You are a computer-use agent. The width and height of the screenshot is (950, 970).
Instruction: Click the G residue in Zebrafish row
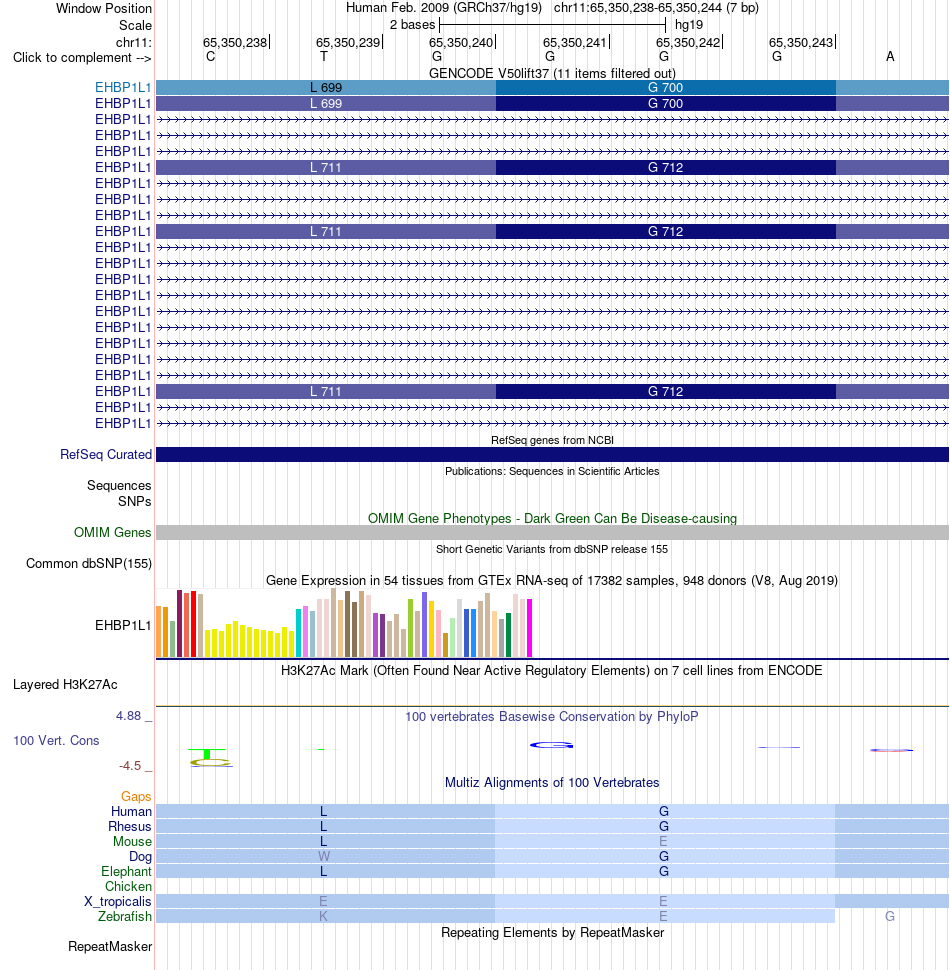pos(890,916)
